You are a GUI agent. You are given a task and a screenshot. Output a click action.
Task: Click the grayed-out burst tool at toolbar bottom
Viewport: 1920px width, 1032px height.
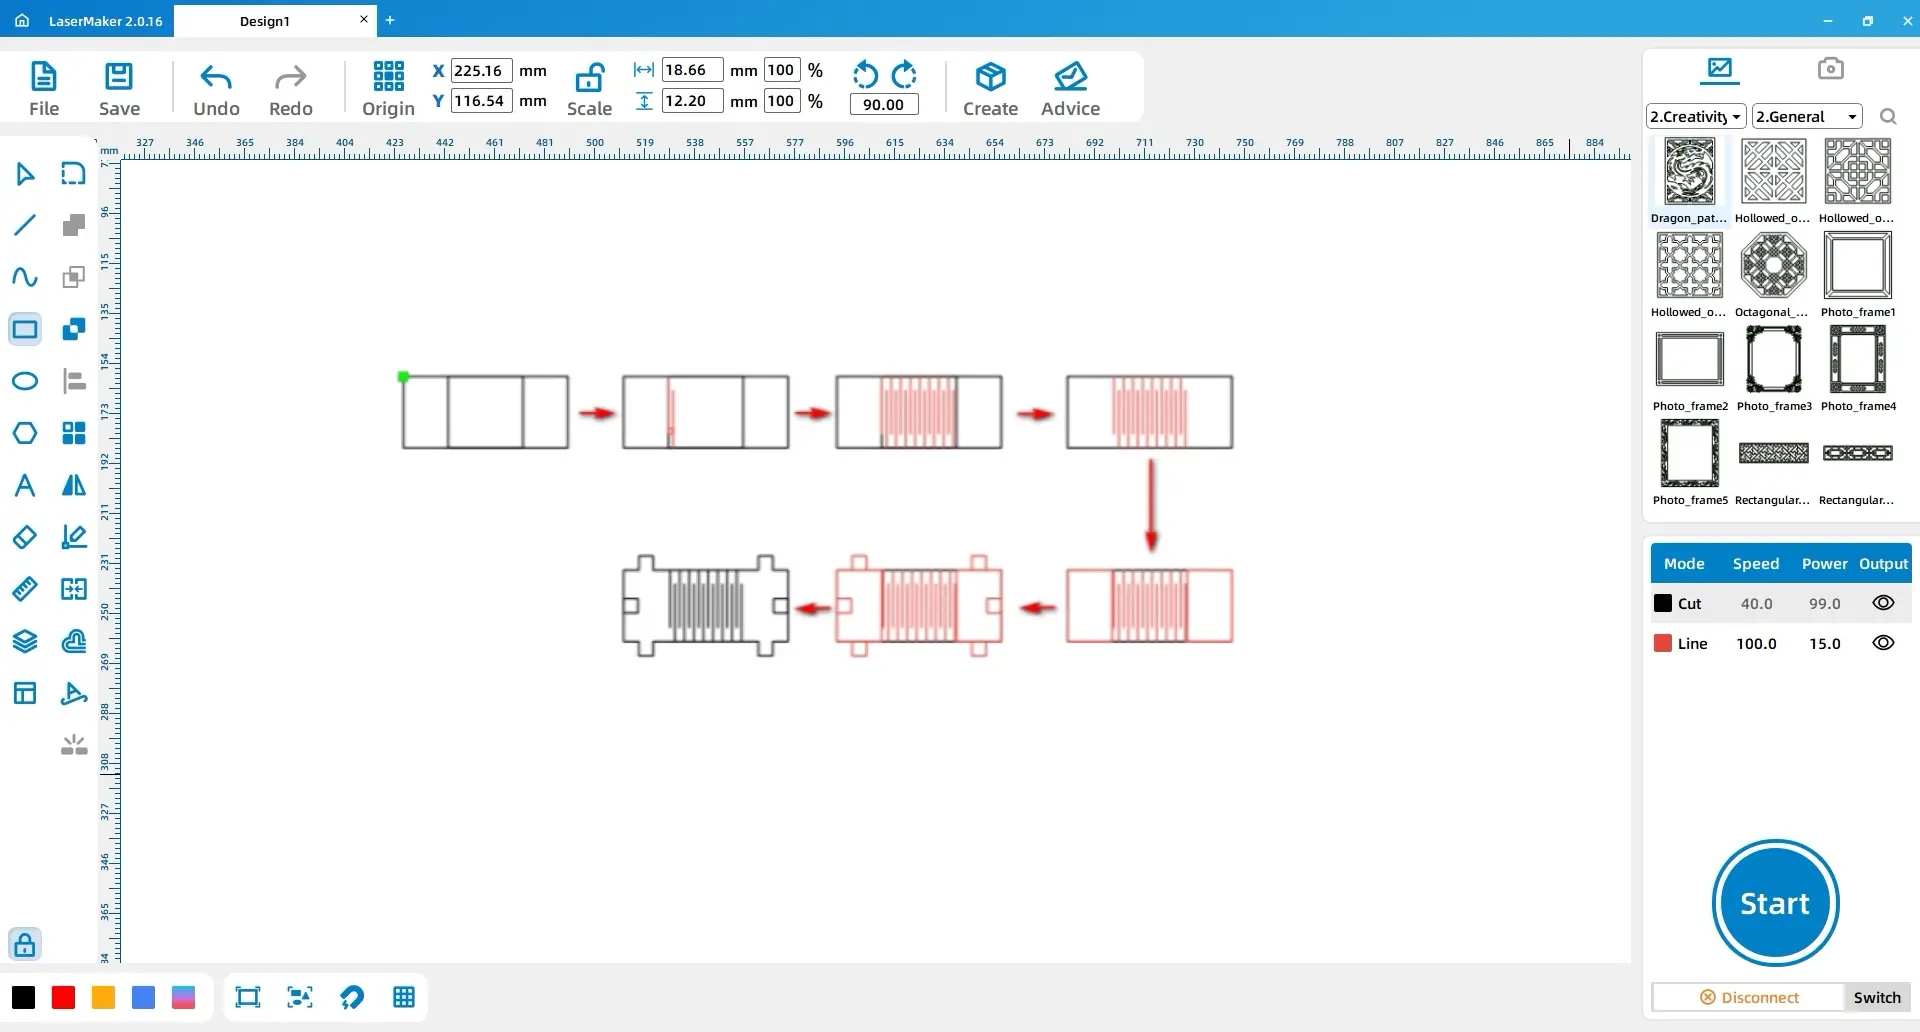pos(74,745)
